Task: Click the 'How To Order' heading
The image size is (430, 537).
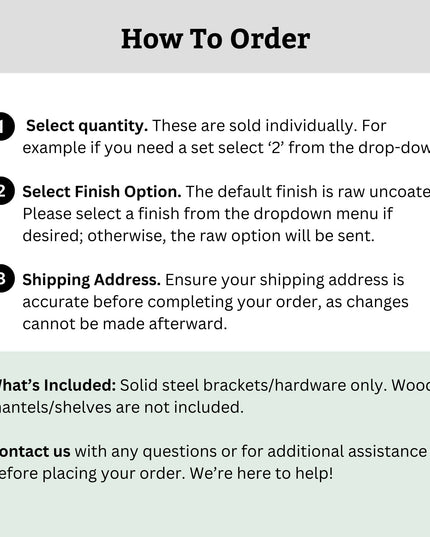Action: click(215, 39)
